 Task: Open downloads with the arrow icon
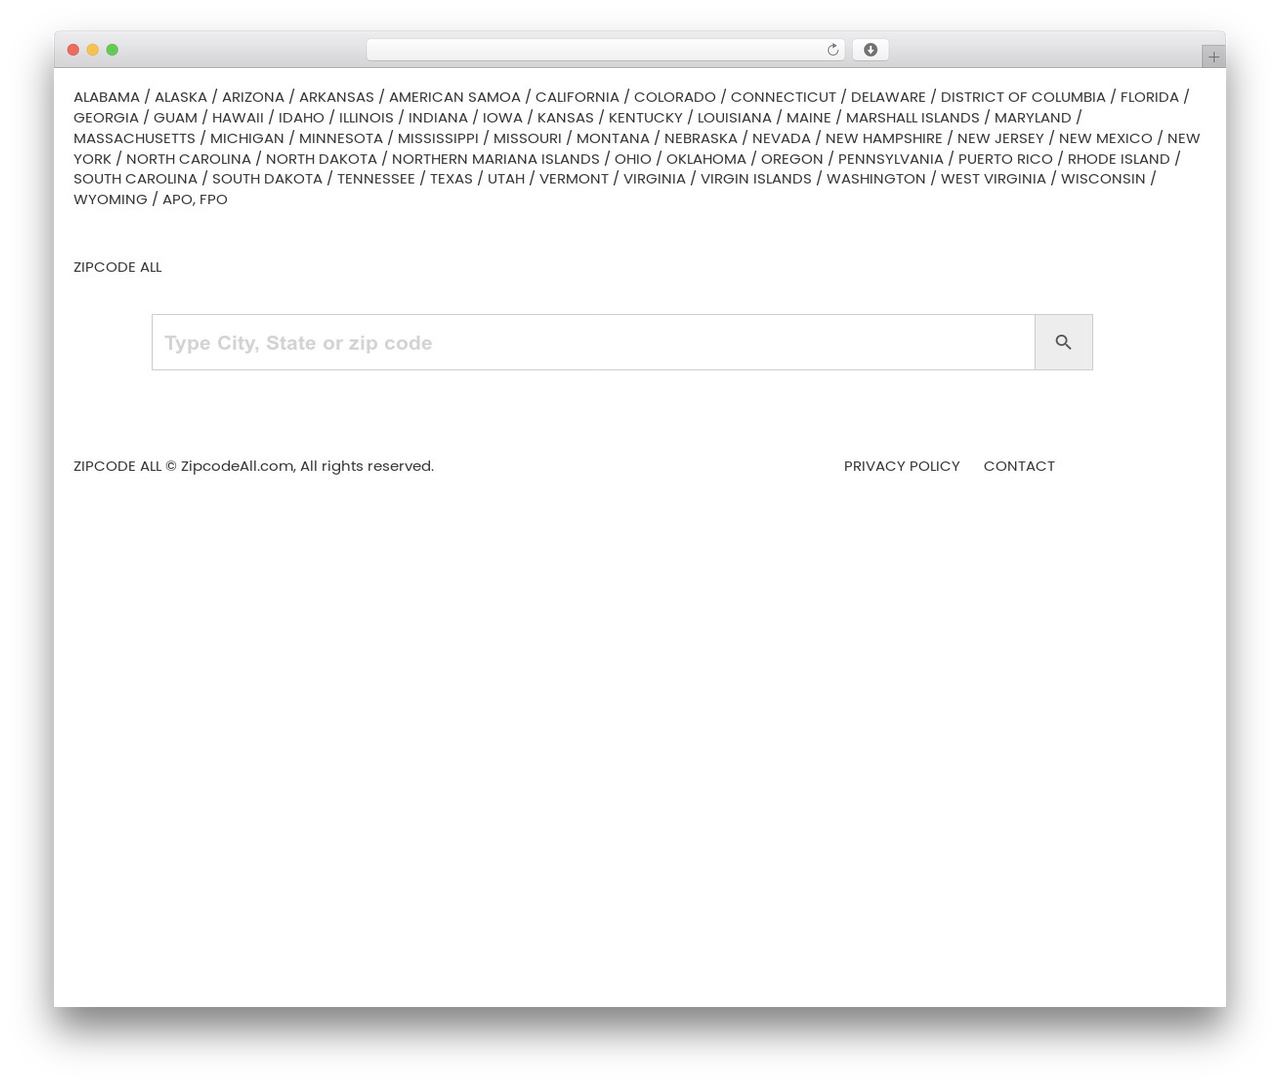[x=870, y=50]
